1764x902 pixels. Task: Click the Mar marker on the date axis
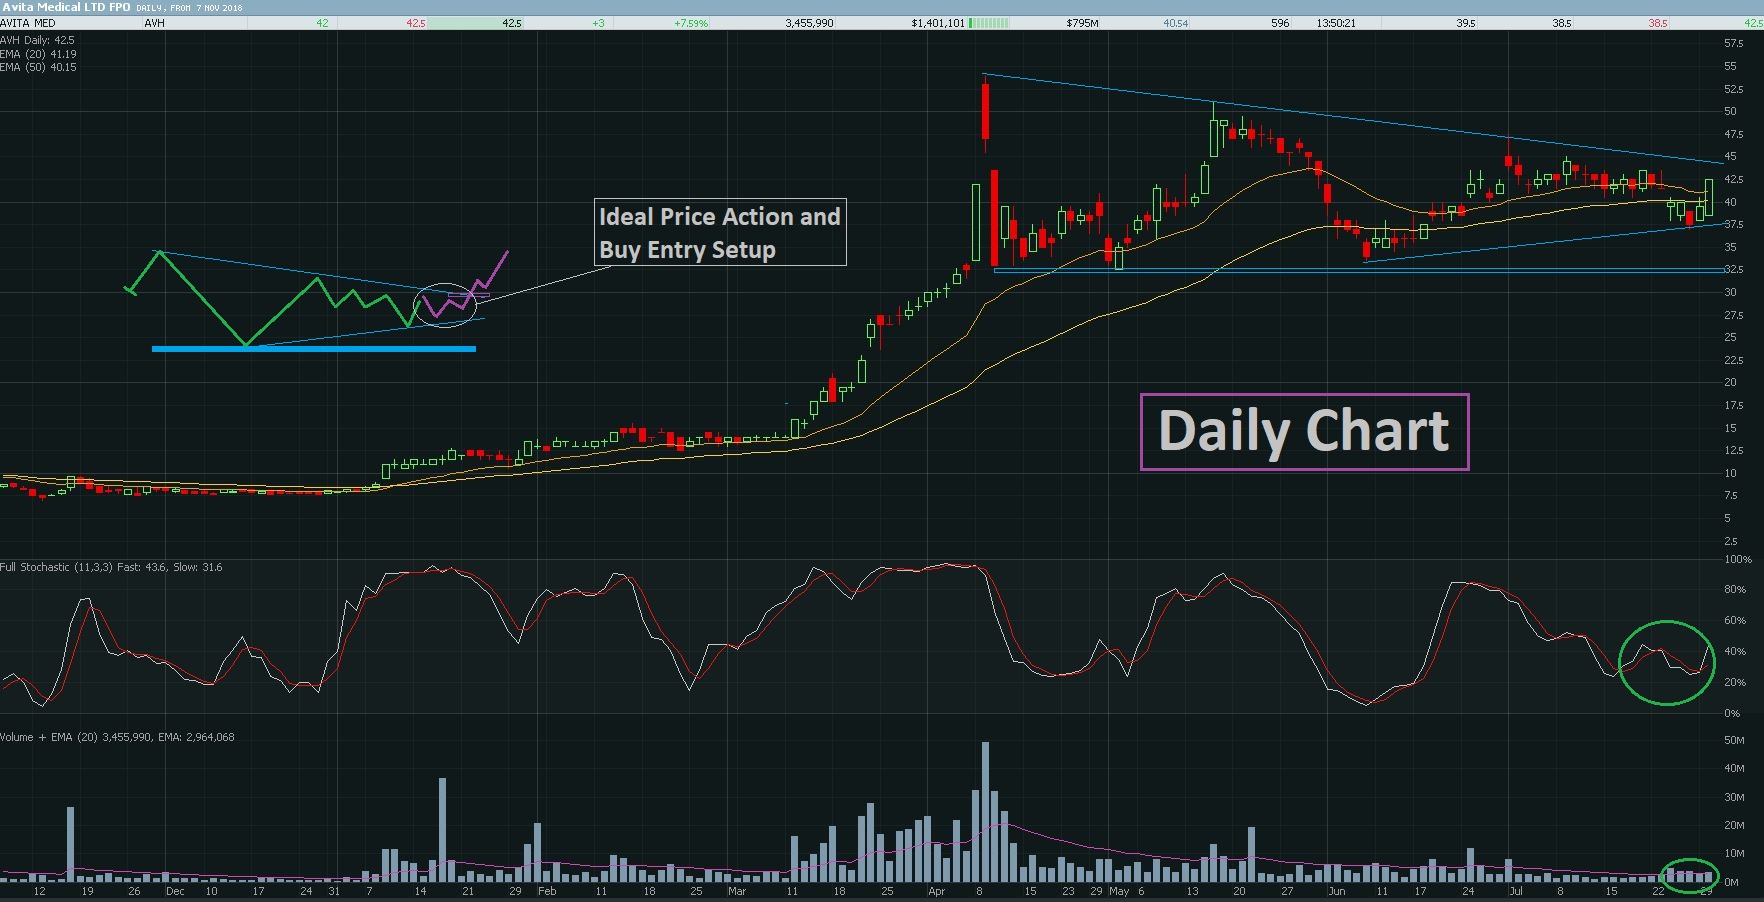tap(737, 891)
